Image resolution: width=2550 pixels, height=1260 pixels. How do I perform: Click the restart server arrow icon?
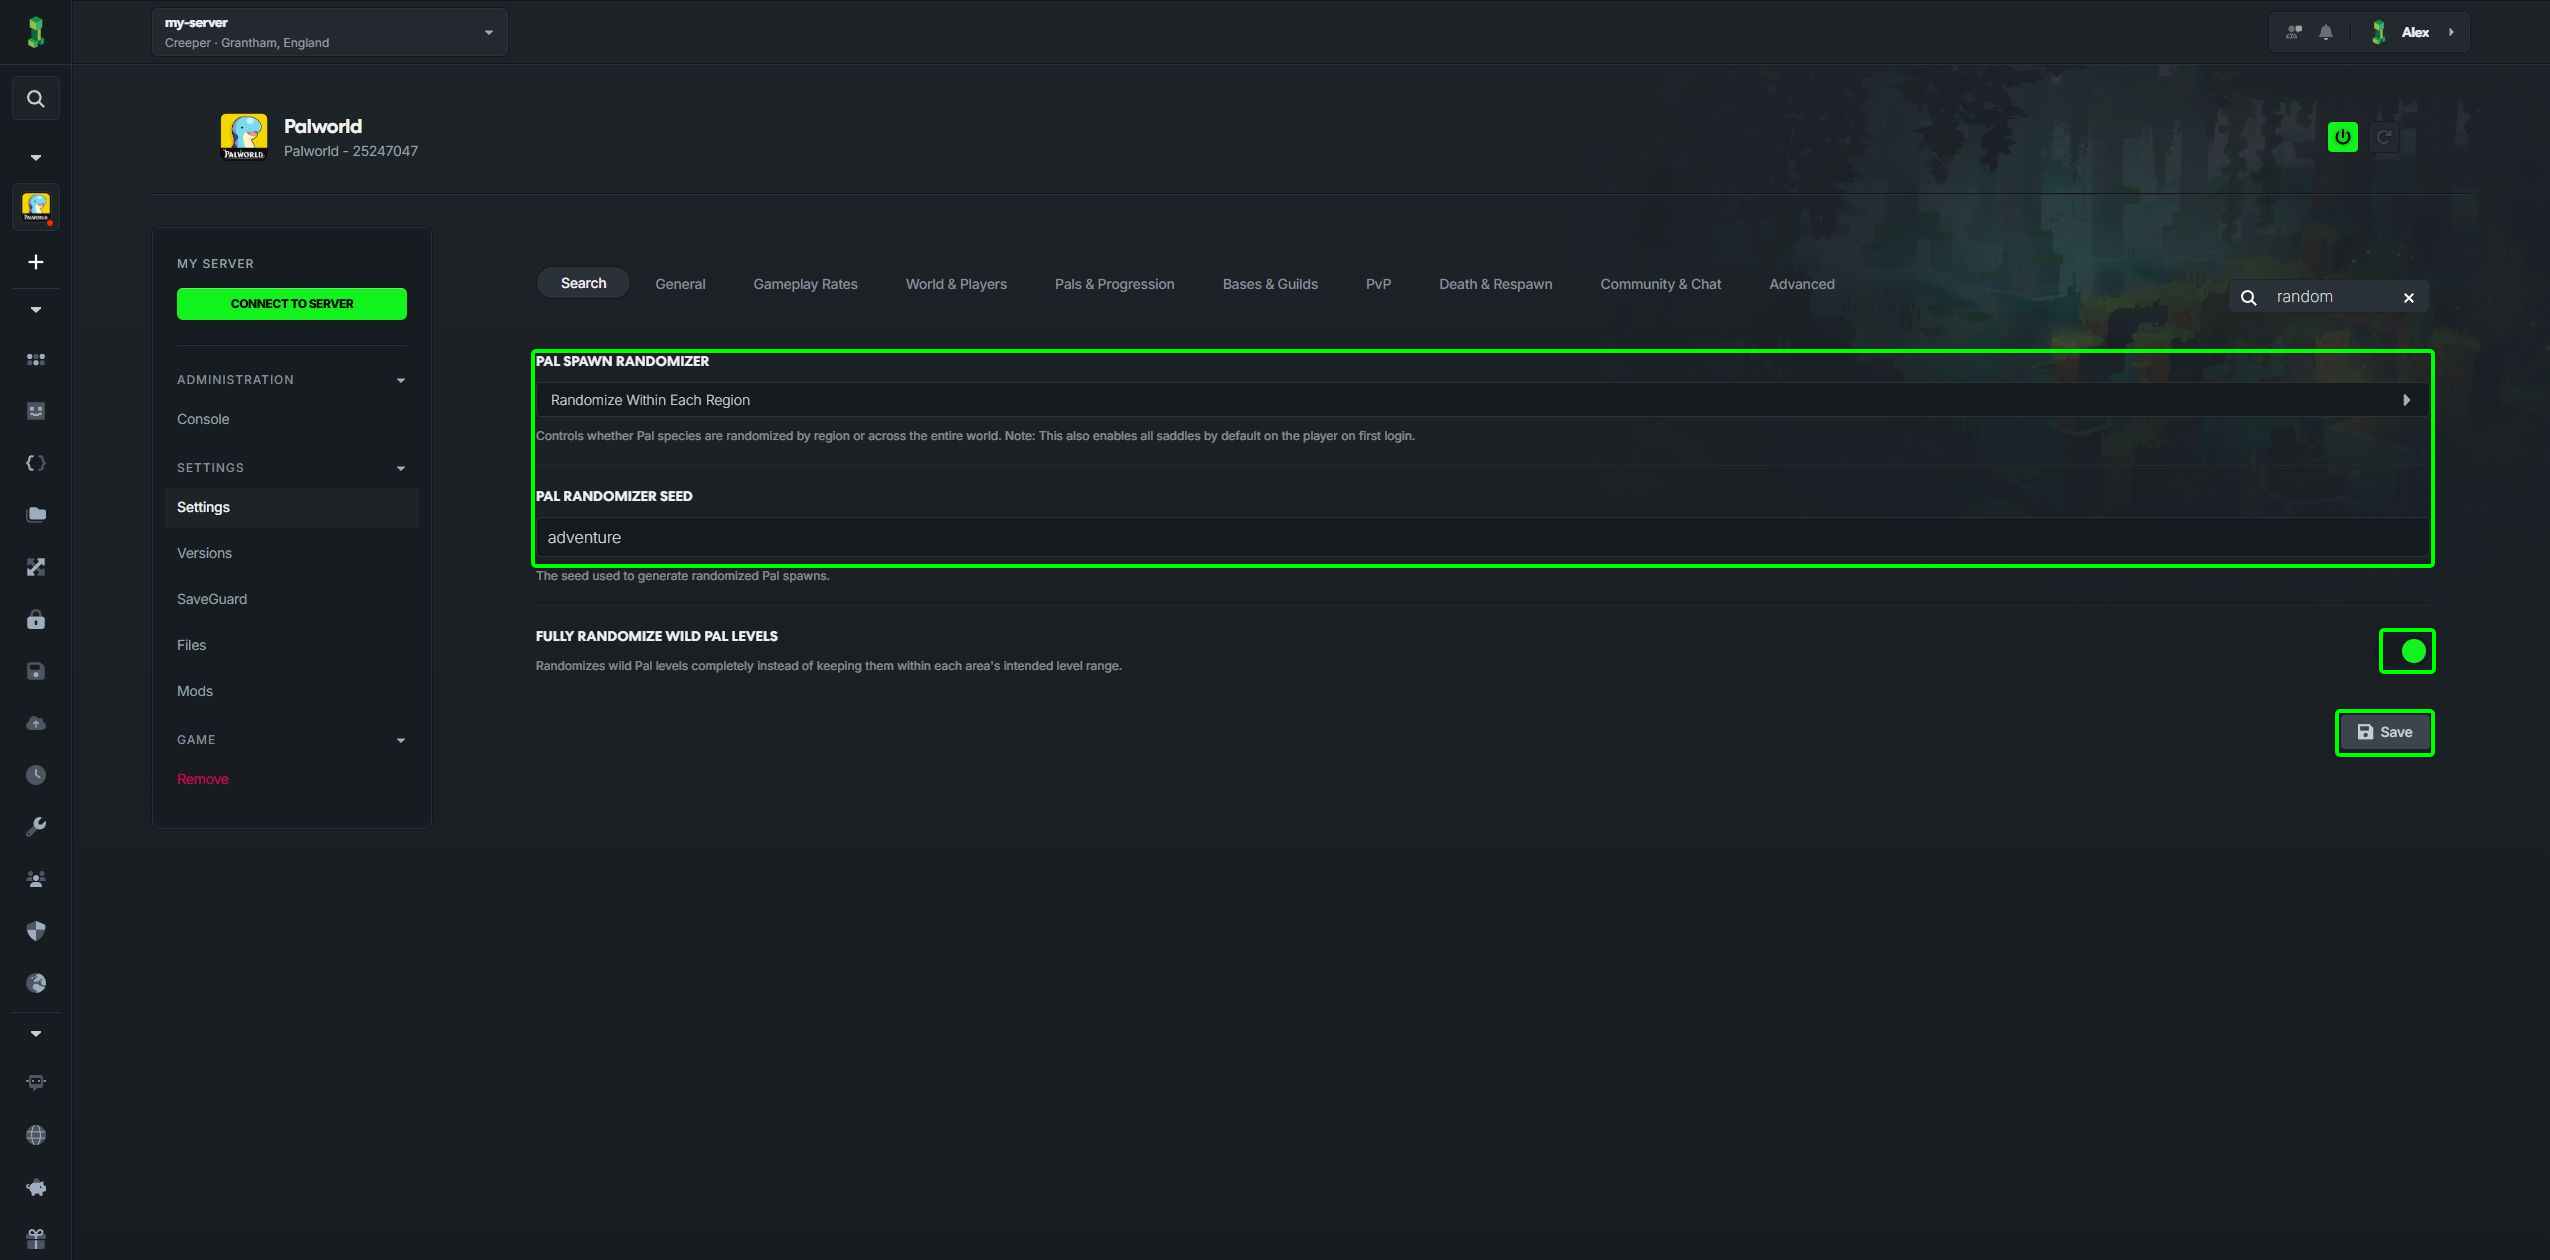2384,137
